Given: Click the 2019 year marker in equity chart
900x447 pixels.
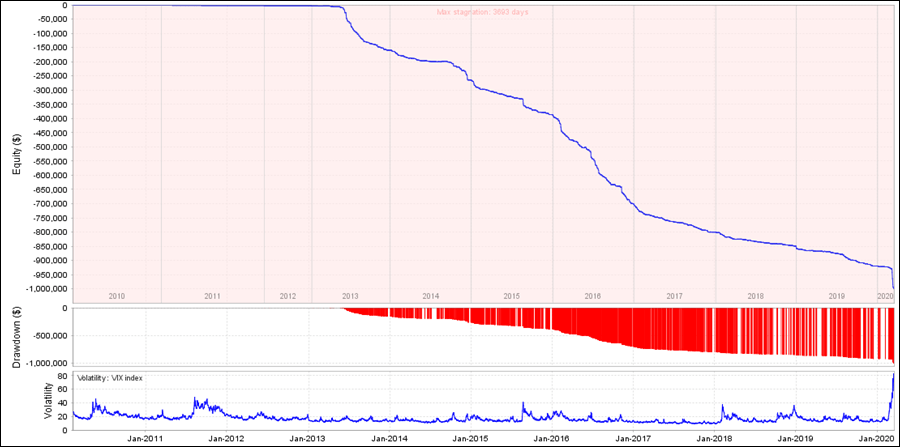Looking at the screenshot, I should 836,296.
